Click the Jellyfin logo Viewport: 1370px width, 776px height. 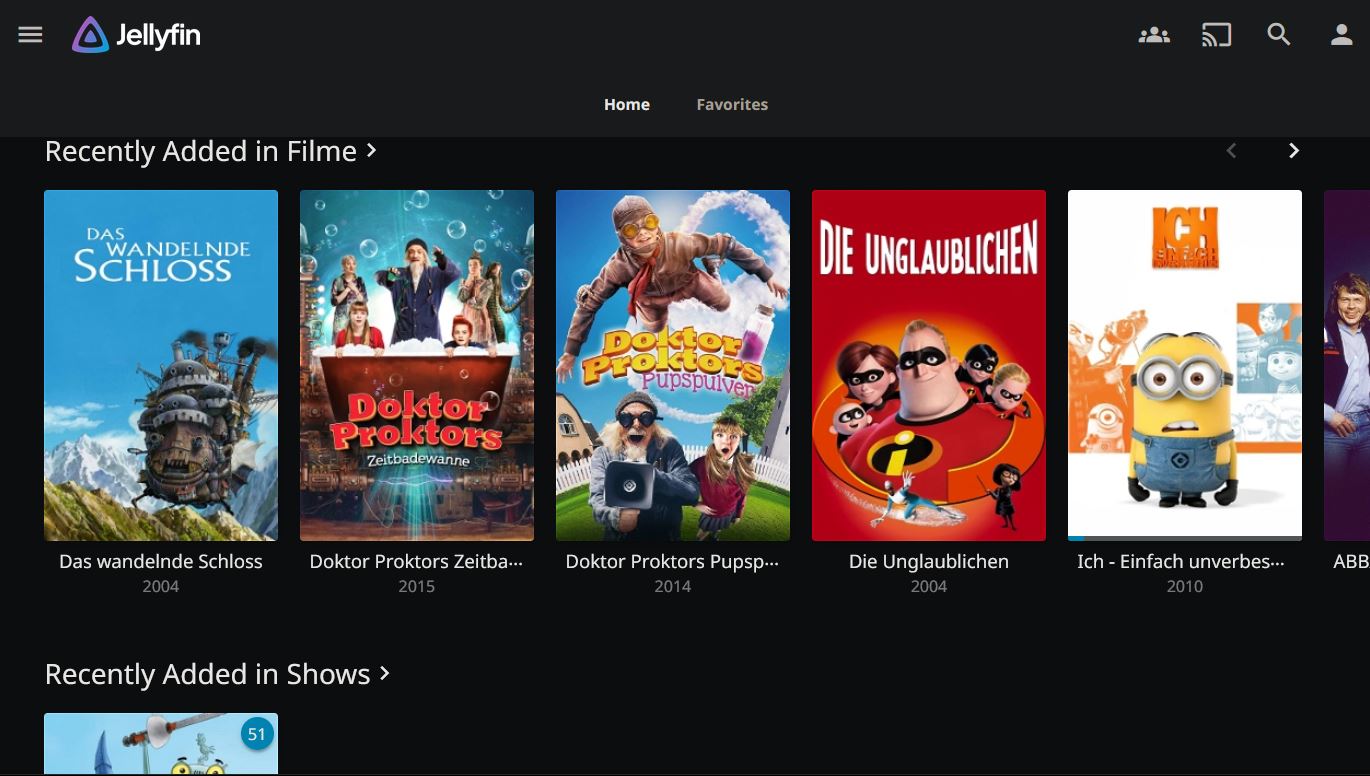[136, 35]
